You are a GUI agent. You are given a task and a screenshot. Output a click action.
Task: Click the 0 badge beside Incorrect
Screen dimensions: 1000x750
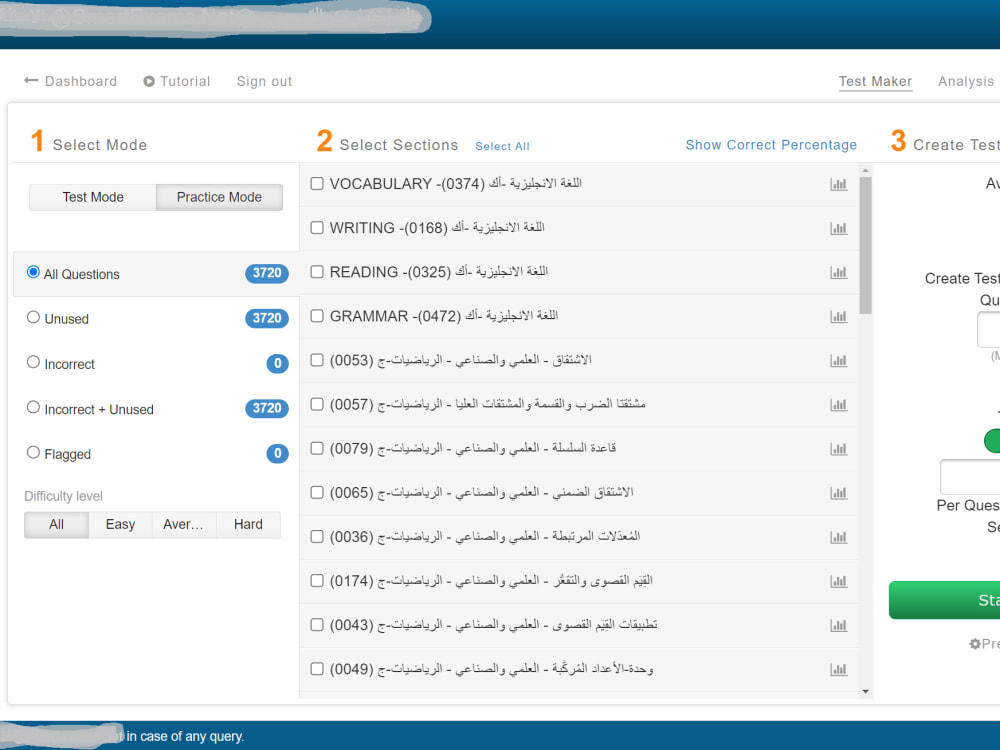(277, 364)
